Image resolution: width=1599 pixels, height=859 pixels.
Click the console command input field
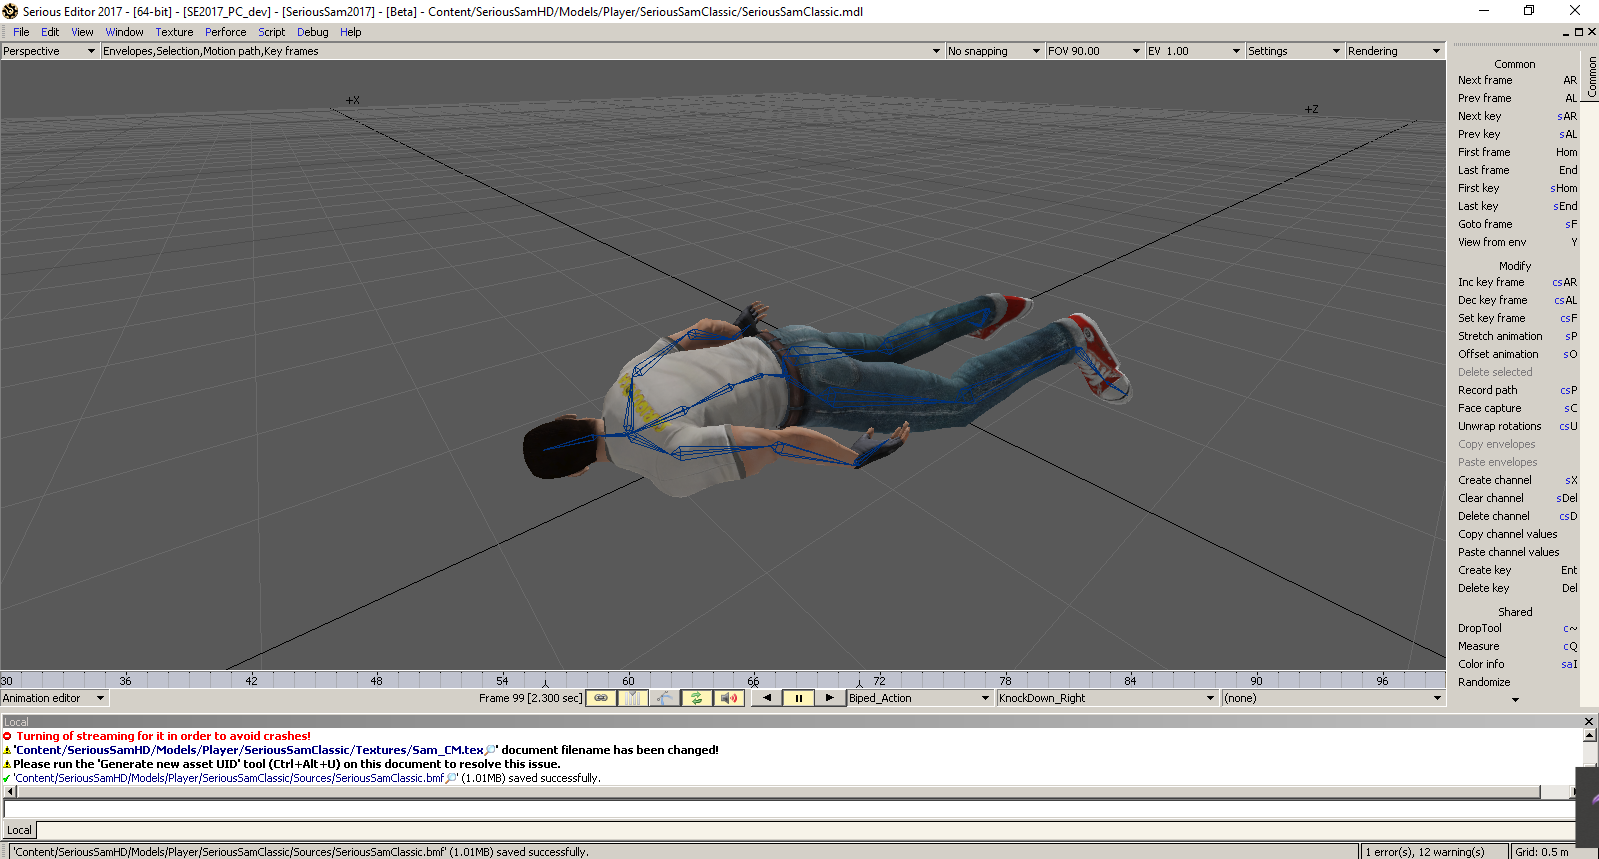click(x=789, y=809)
